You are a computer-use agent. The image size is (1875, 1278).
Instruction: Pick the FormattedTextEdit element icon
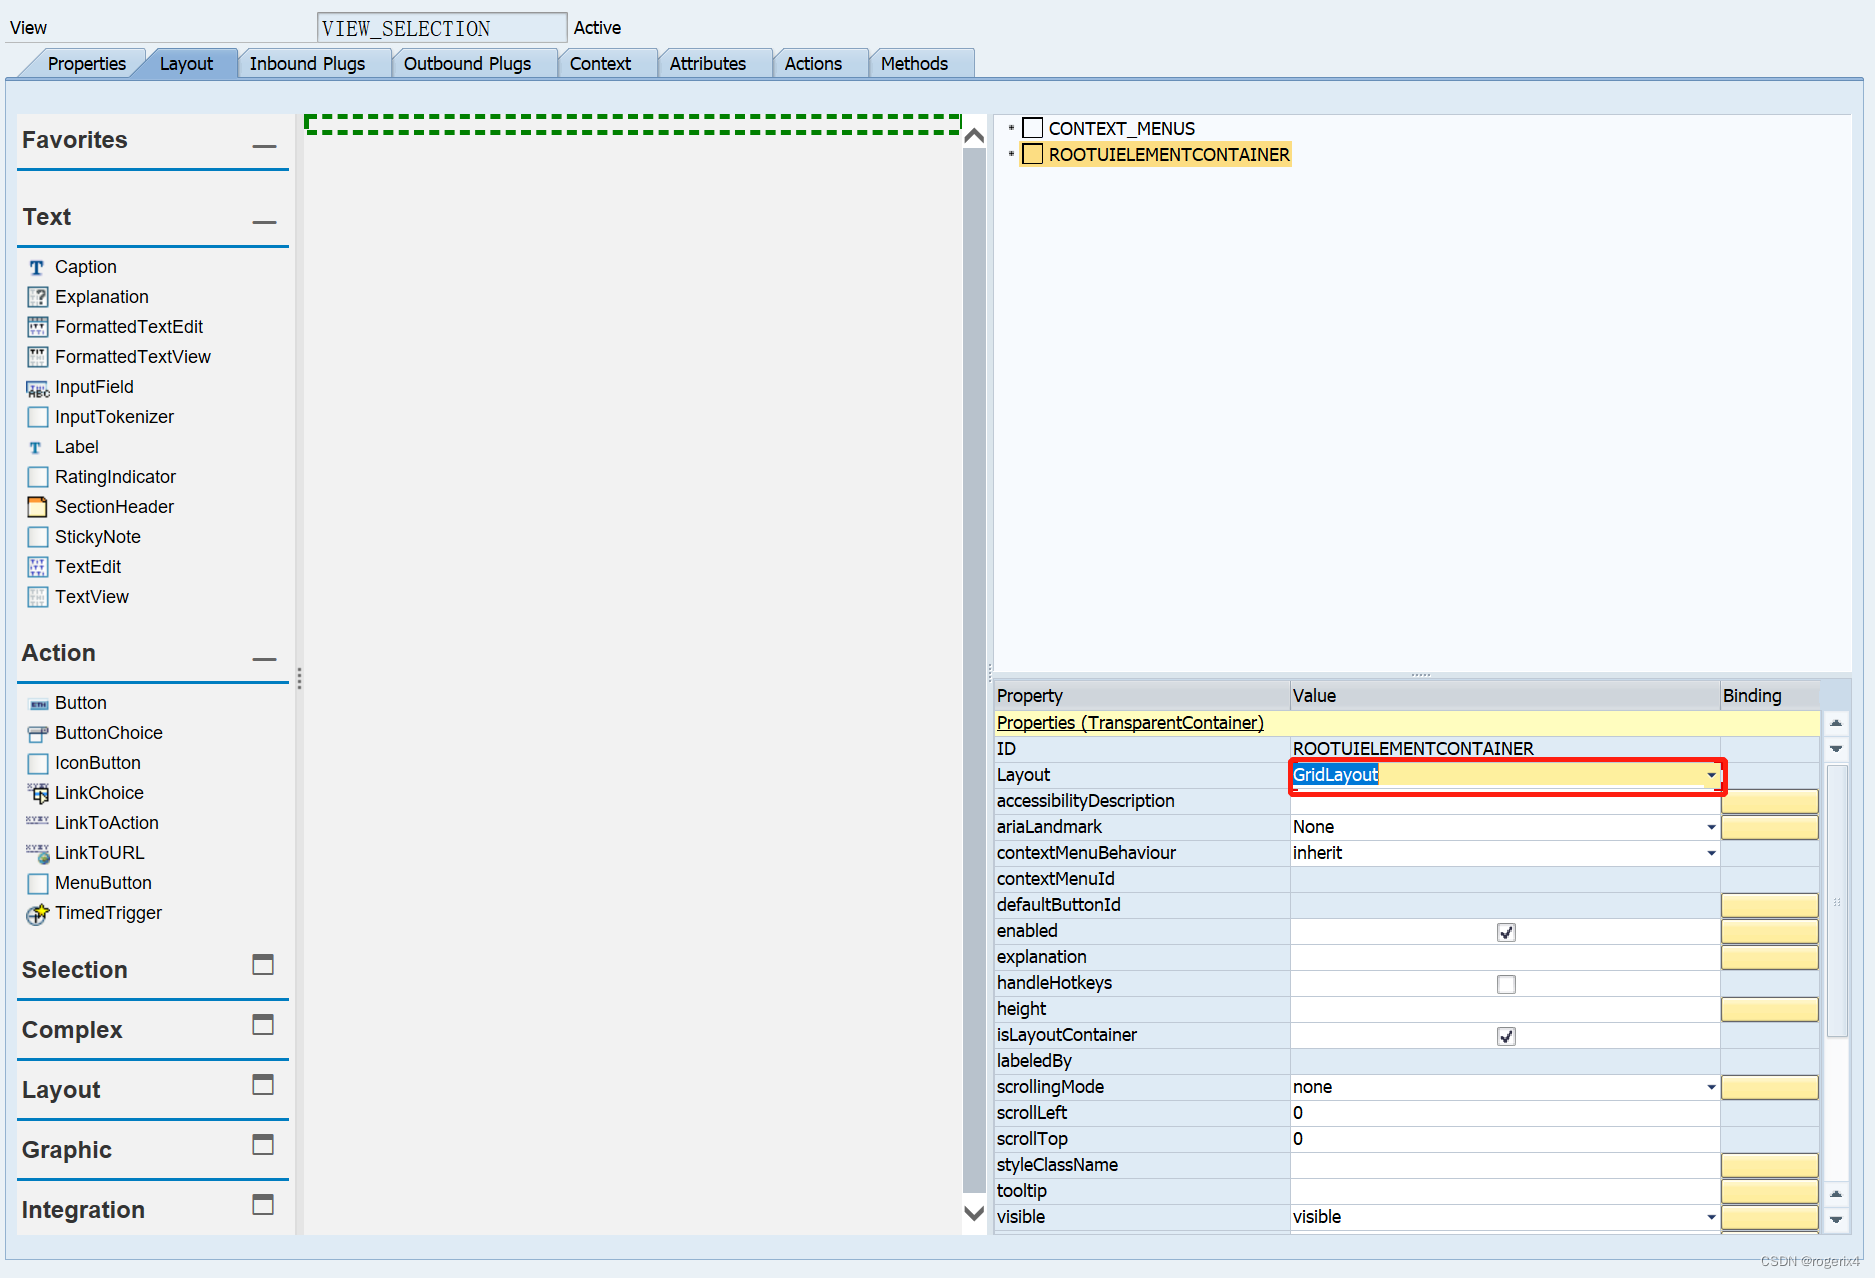[37, 327]
